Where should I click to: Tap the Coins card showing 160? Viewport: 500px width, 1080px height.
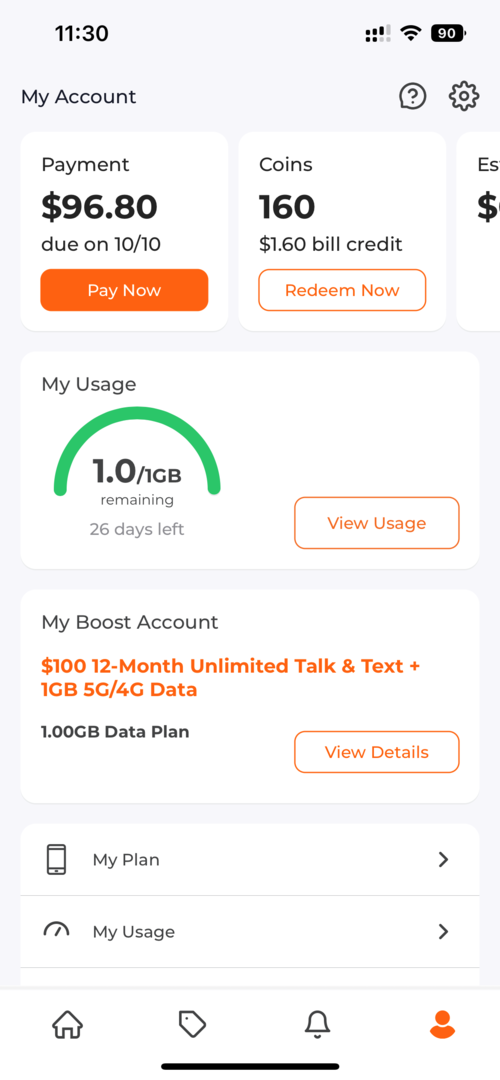(342, 231)
